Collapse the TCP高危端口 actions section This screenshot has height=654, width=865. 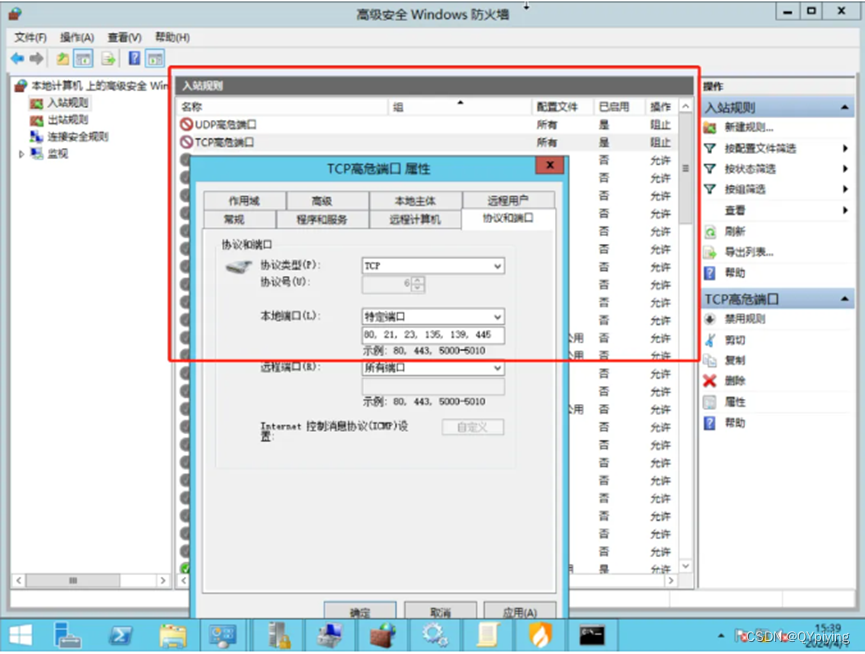[844, 299]
